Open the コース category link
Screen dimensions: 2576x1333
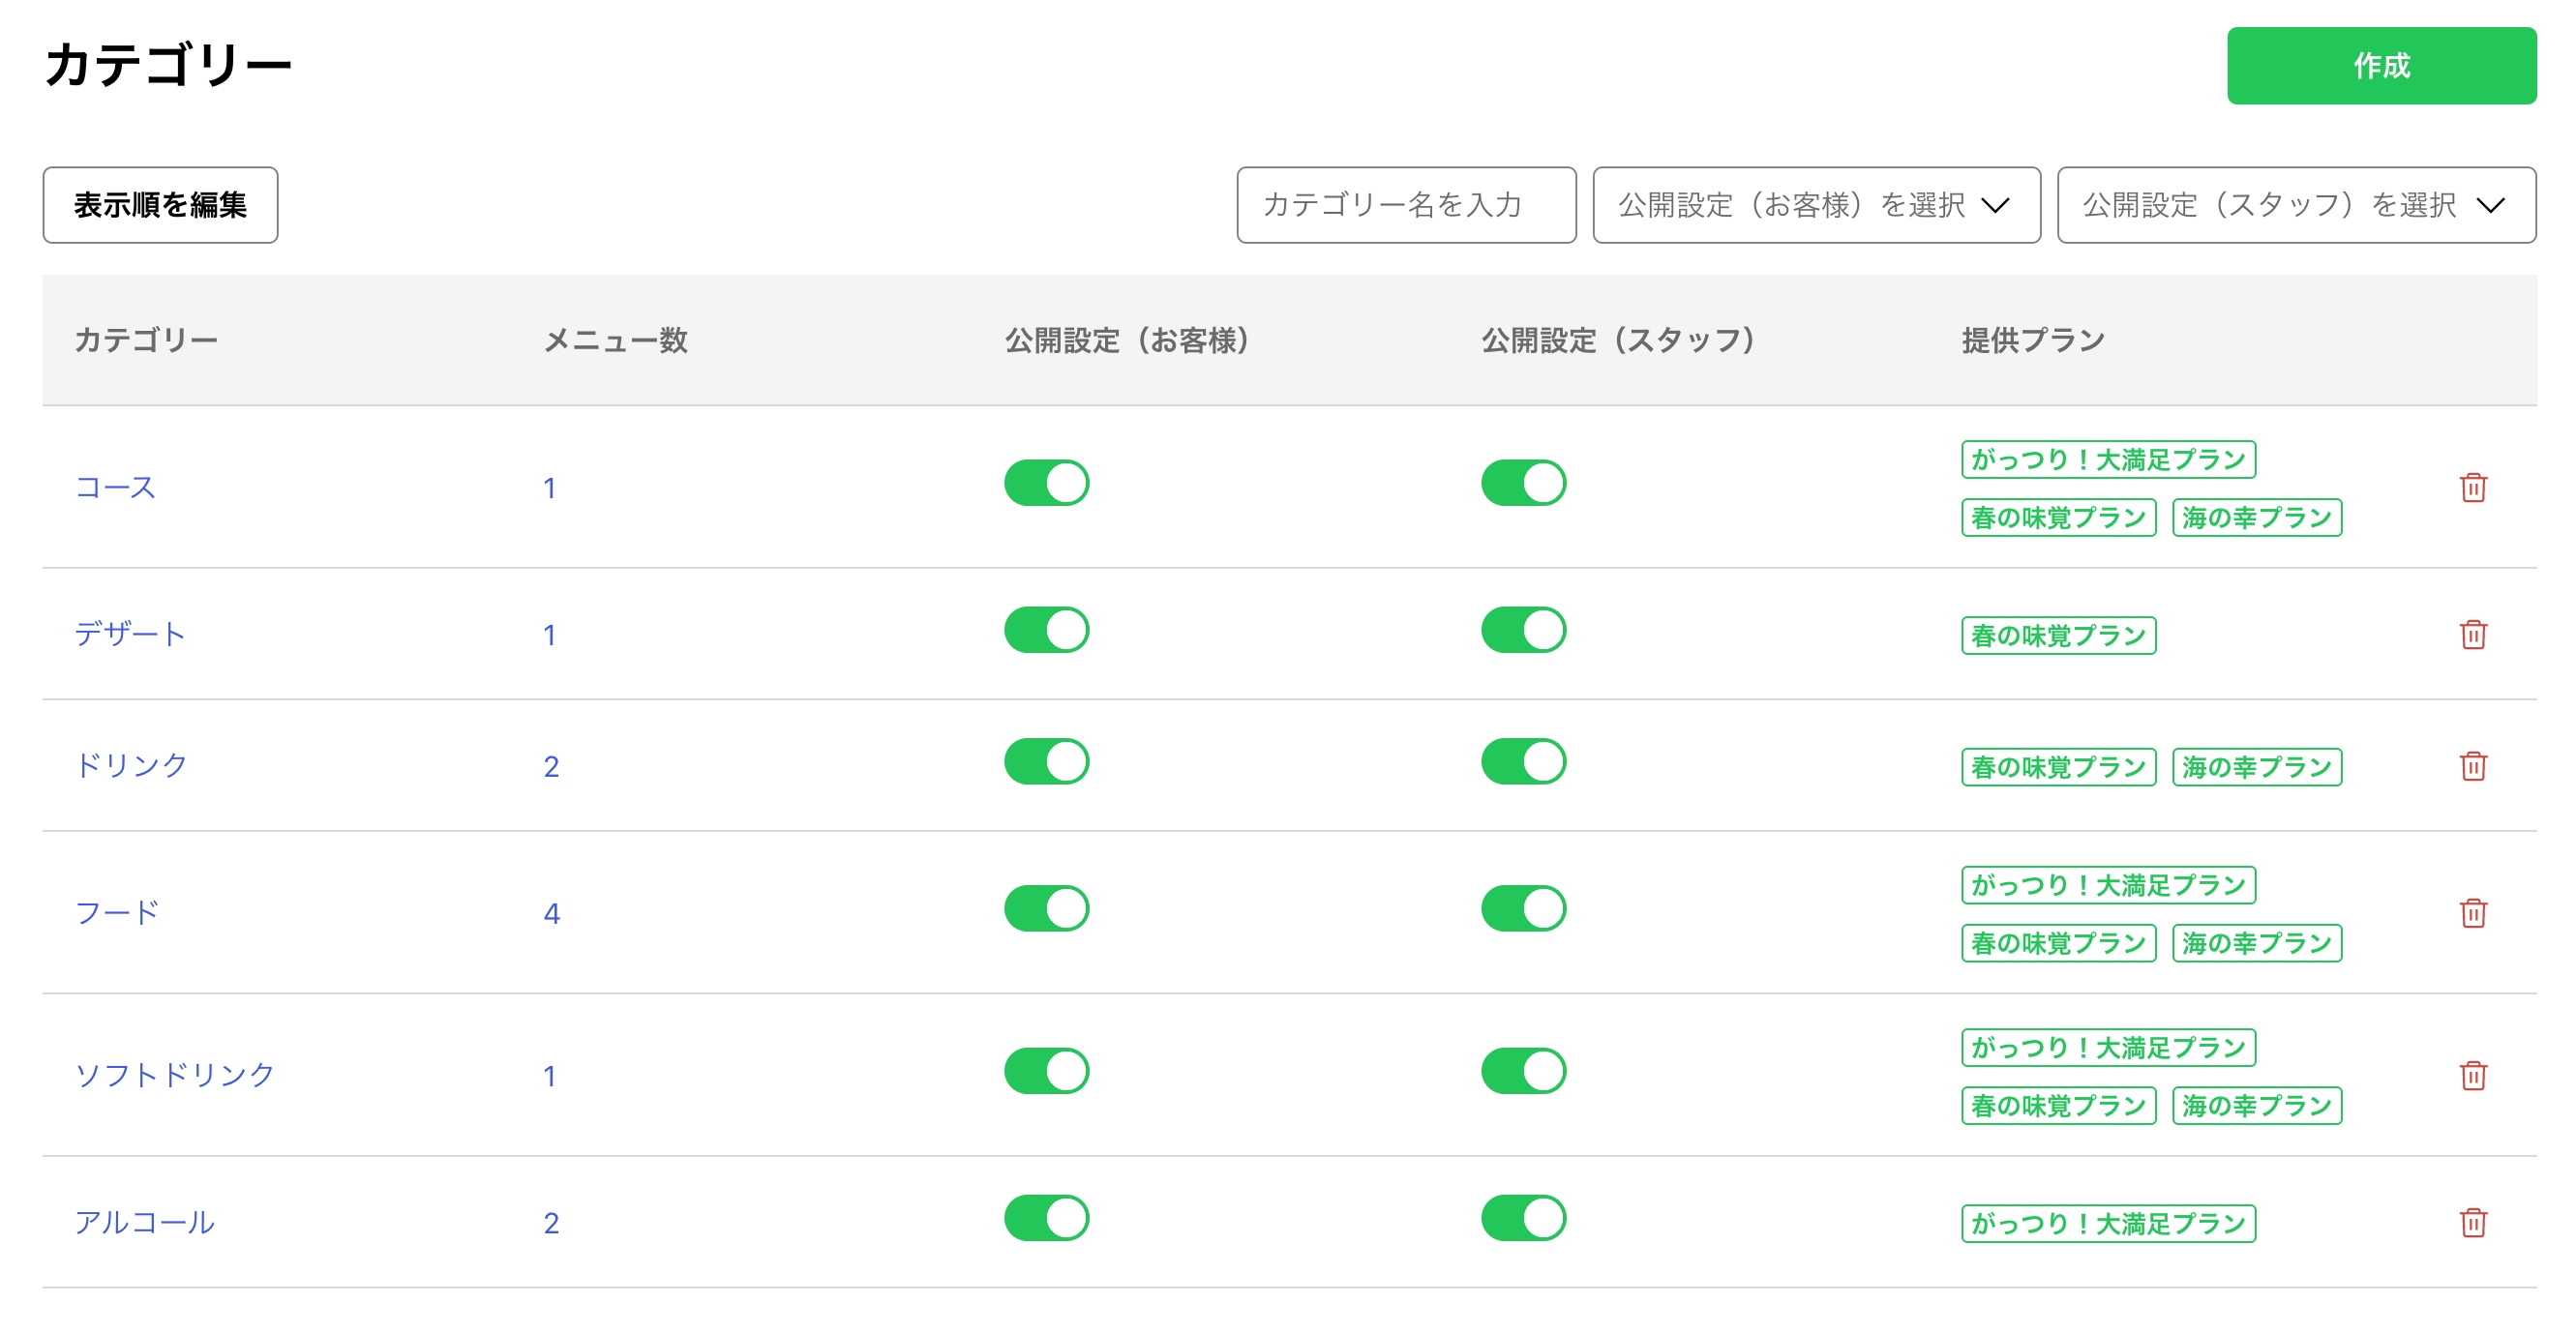(115, 487)
